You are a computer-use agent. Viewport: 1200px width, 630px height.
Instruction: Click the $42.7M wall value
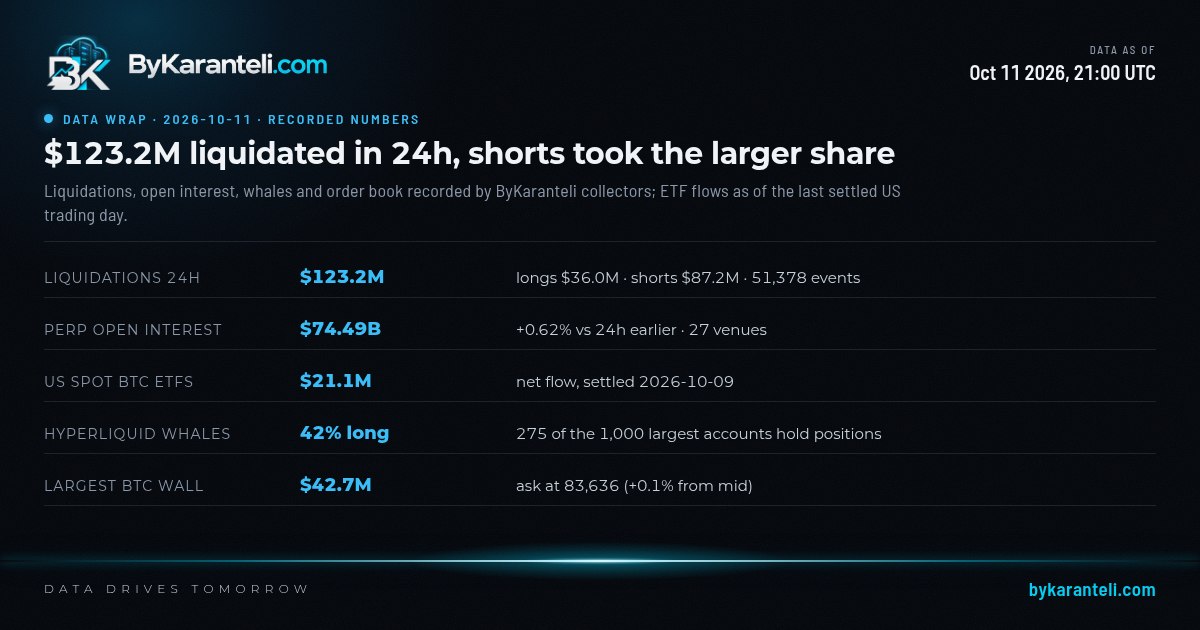pos(335,485)
